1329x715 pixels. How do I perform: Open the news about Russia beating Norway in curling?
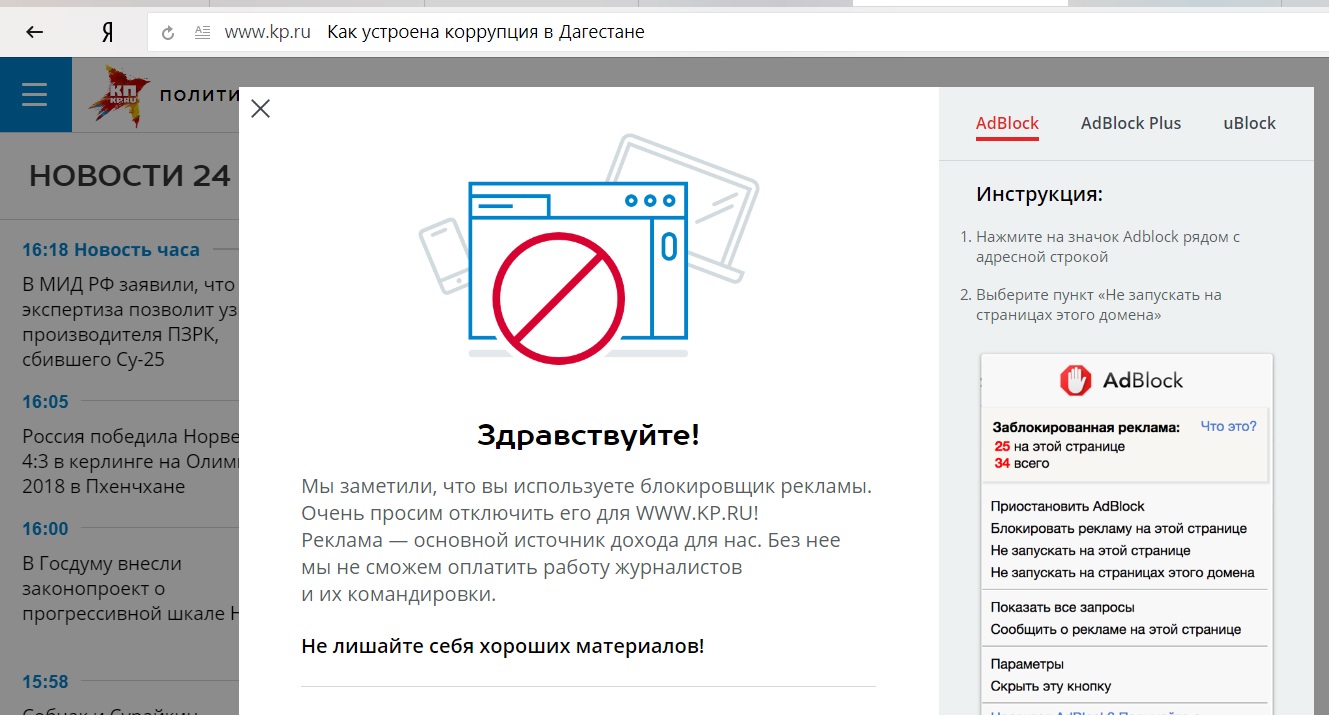point(132,462)
